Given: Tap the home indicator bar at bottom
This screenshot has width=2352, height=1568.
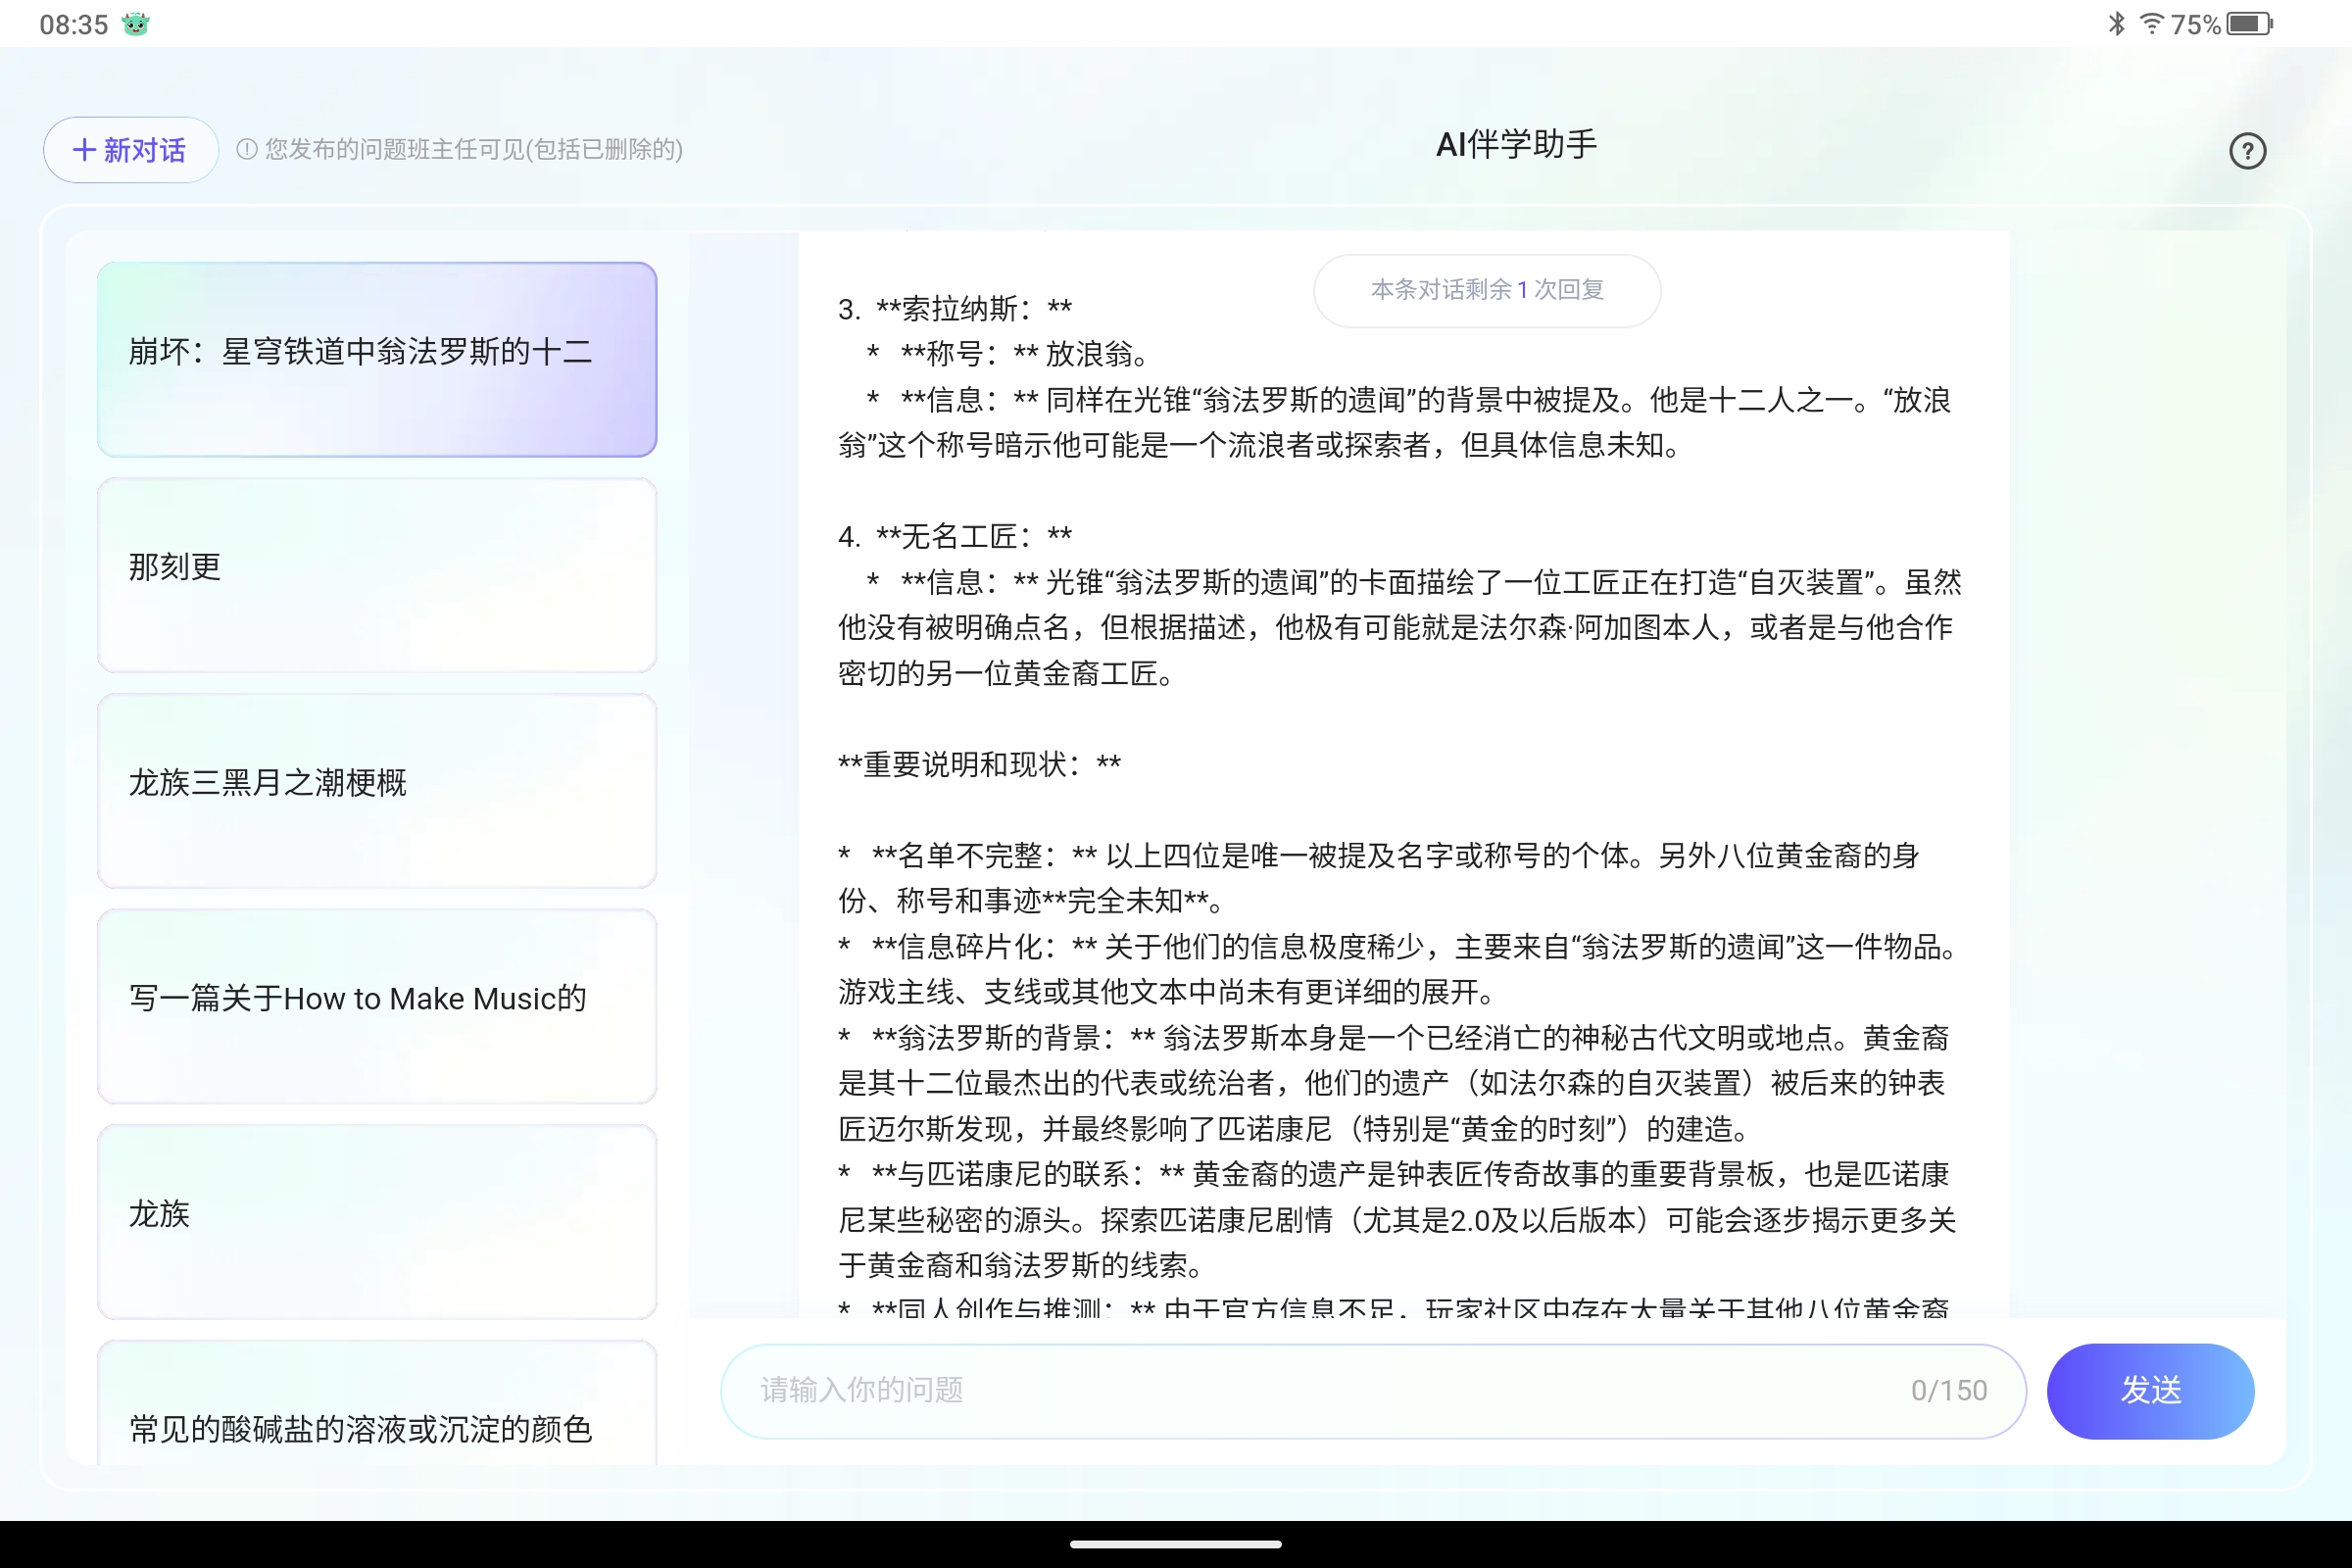Looking at the screenshot, I should tap(1176, 1544).
